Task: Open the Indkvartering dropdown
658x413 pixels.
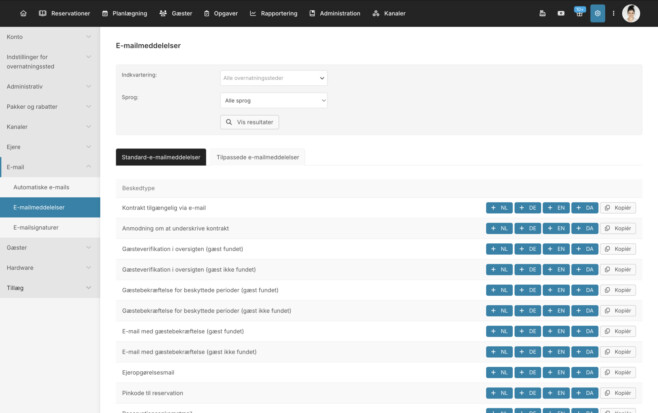Action: pyautogui.click(x=274, y=78)
